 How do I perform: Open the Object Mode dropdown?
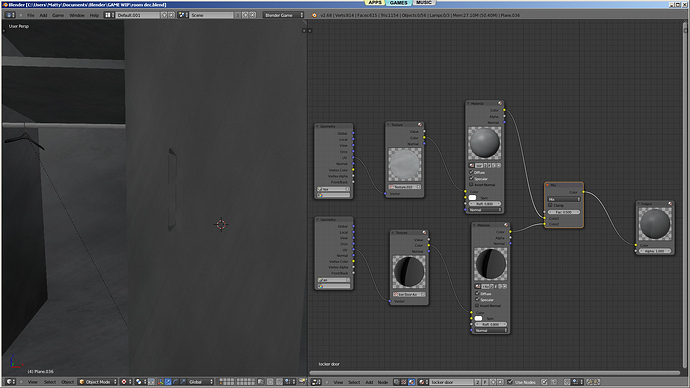point(98,382)
